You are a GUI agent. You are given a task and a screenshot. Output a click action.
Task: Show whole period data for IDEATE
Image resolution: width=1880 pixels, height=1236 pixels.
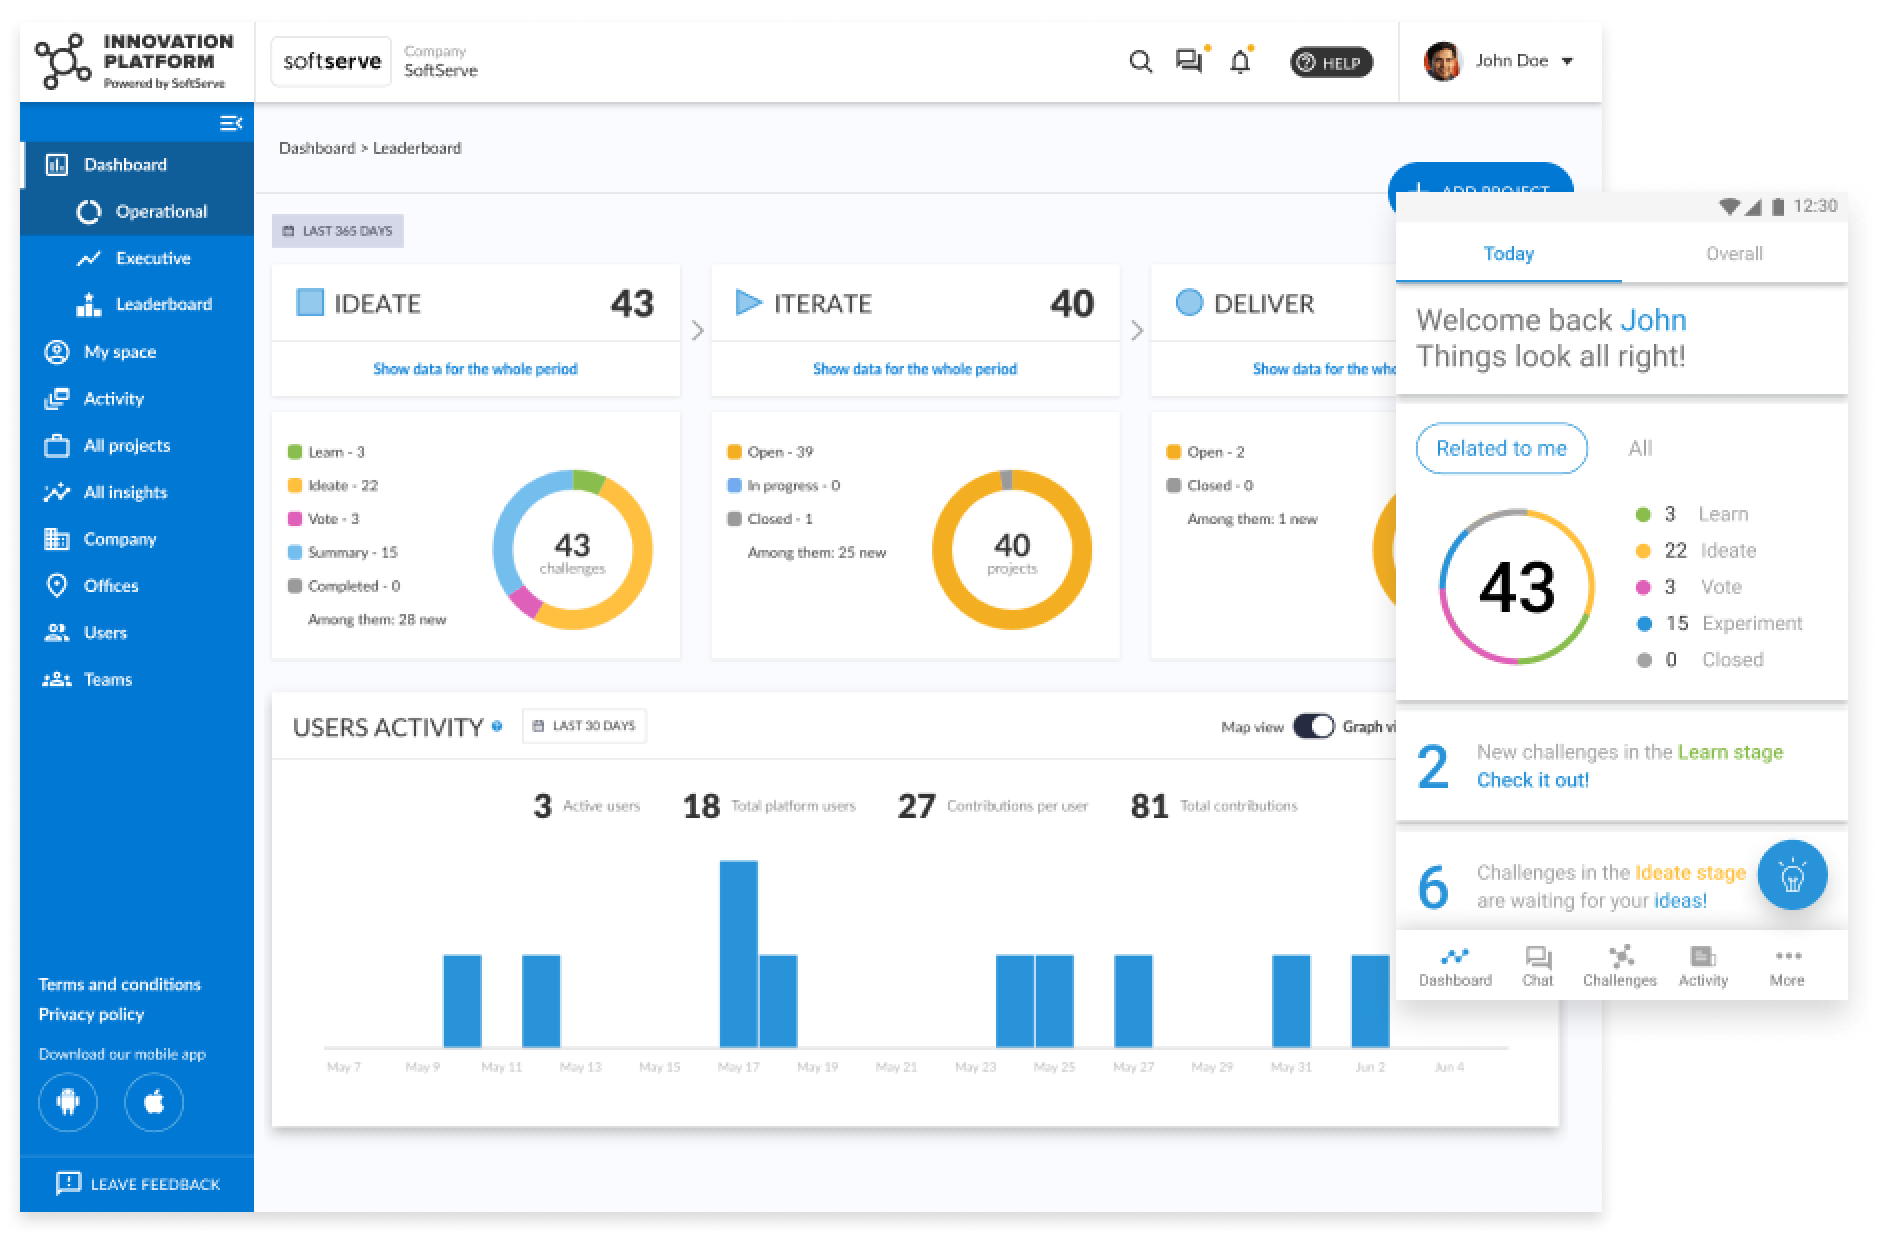pos(475,369)
